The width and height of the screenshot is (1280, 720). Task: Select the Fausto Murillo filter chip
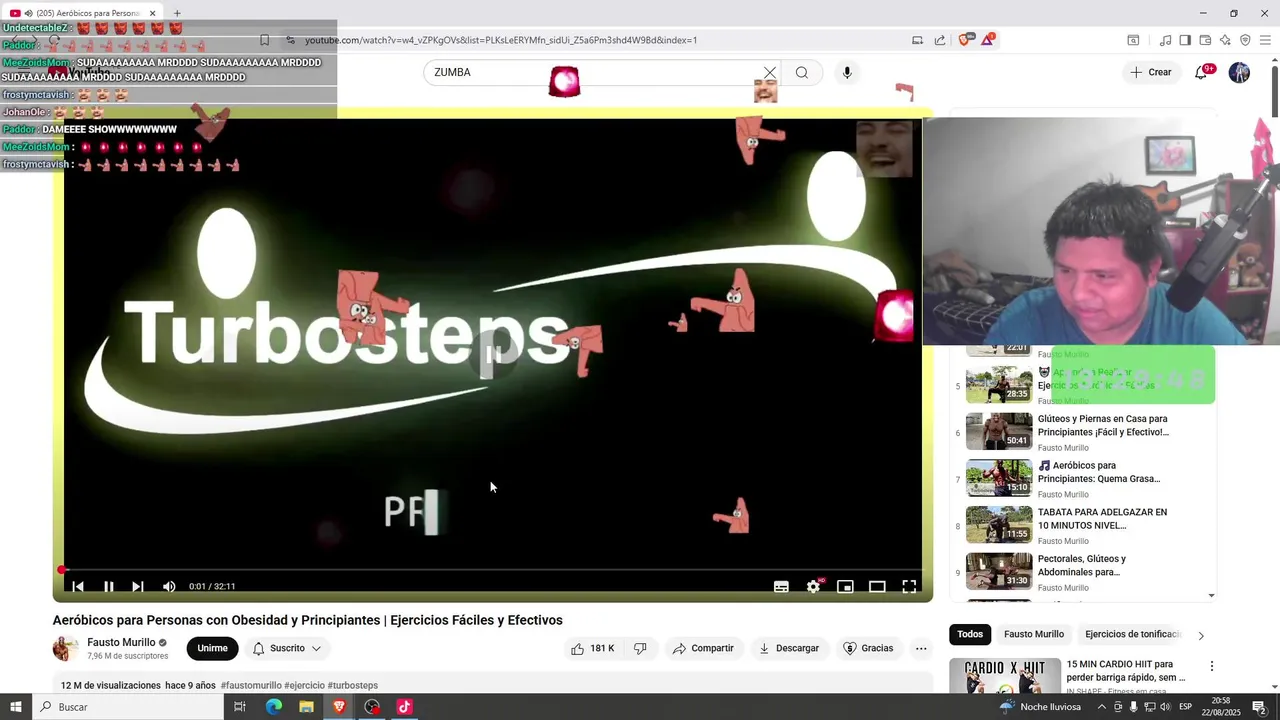1034,634
